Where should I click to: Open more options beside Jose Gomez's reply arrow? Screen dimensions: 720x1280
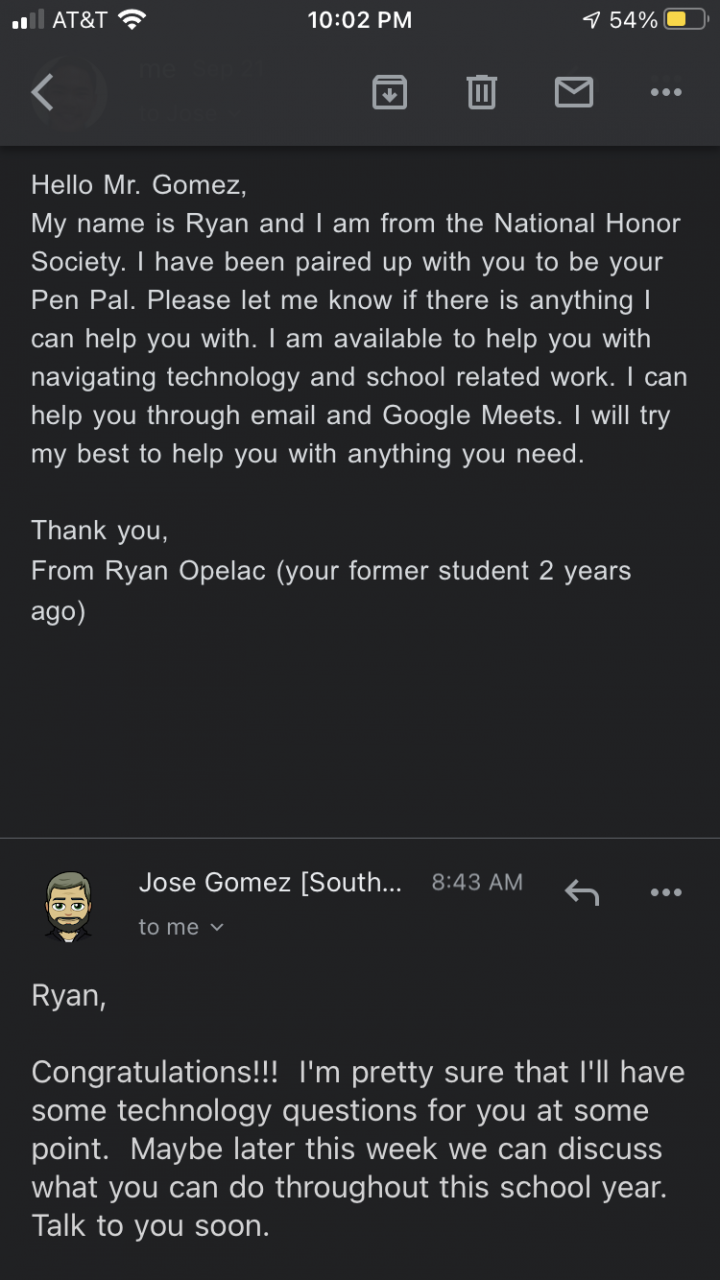click(x=665, y=892)
